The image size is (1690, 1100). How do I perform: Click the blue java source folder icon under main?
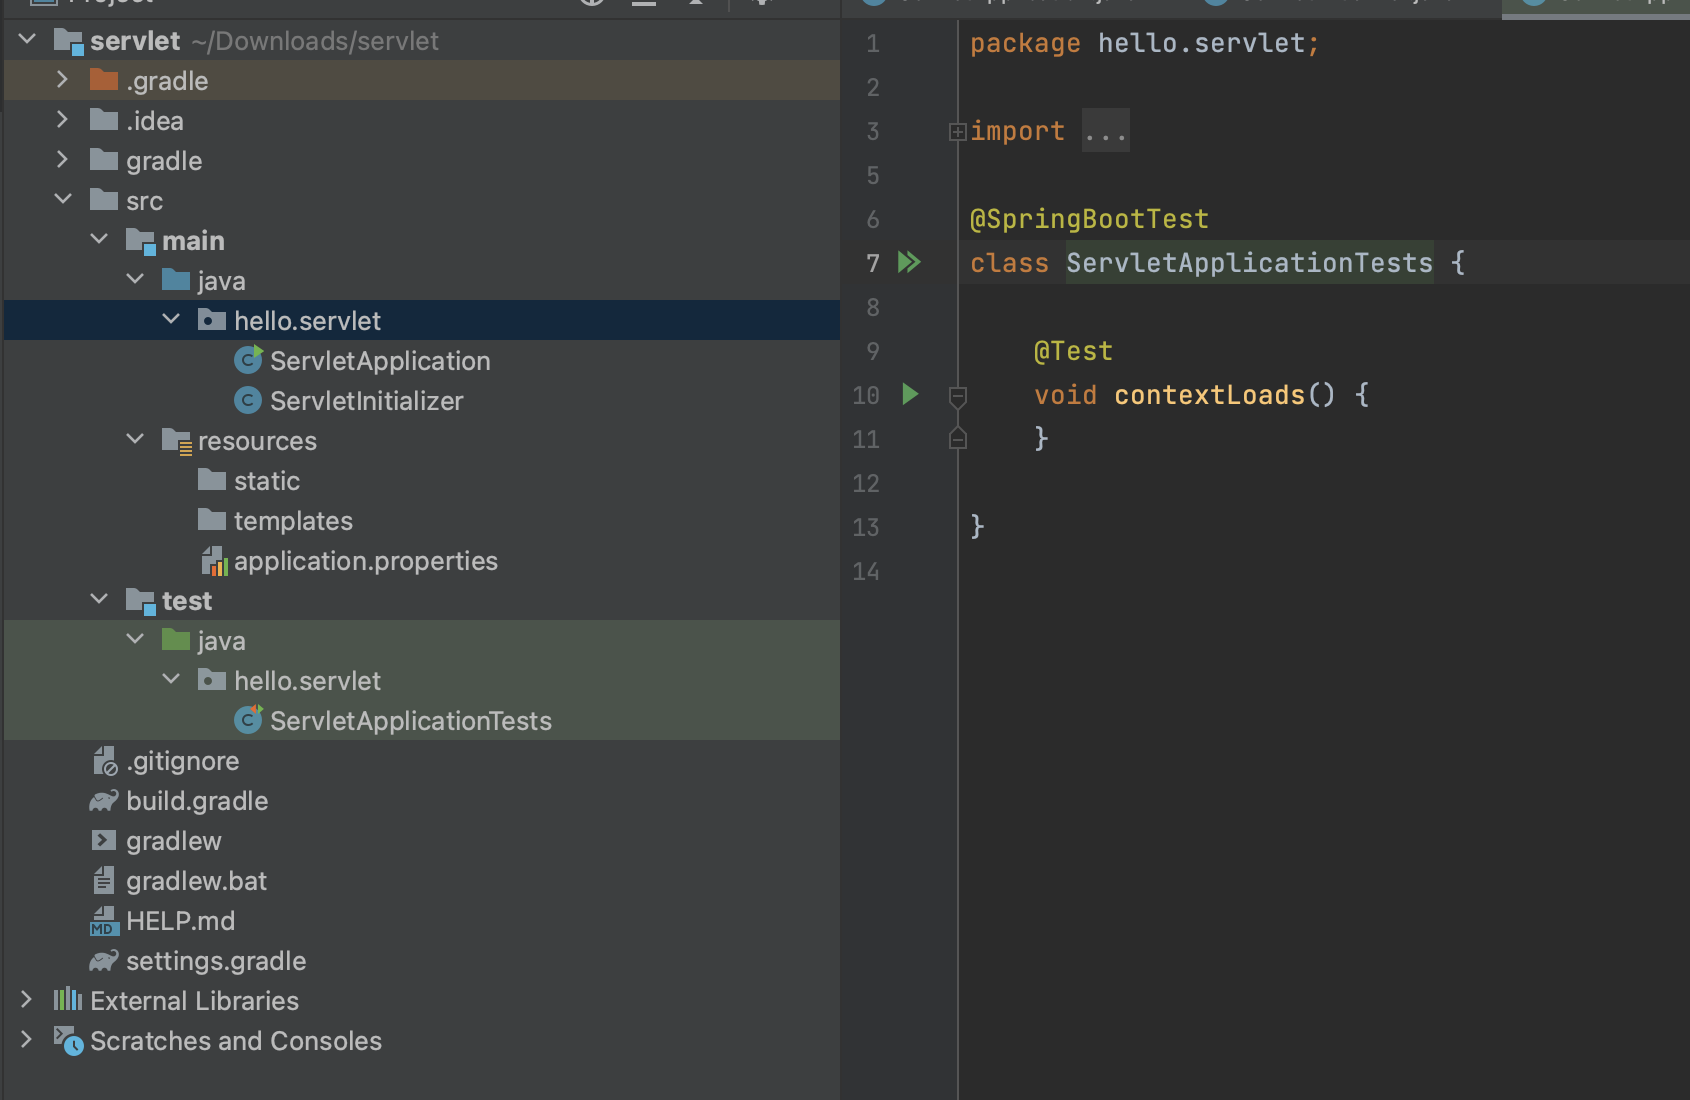176,280
